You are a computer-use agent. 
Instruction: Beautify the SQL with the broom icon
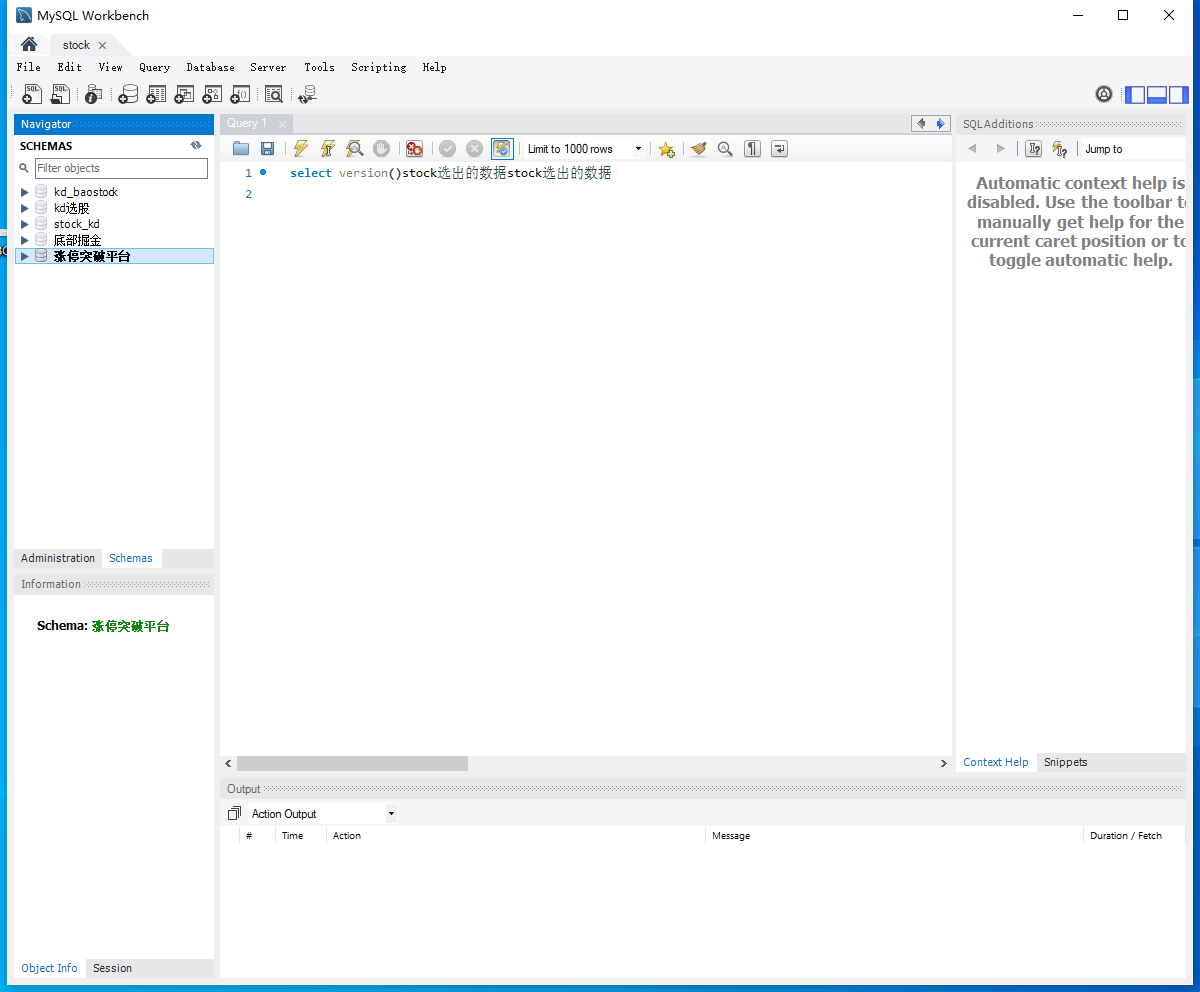pos(698,149)
